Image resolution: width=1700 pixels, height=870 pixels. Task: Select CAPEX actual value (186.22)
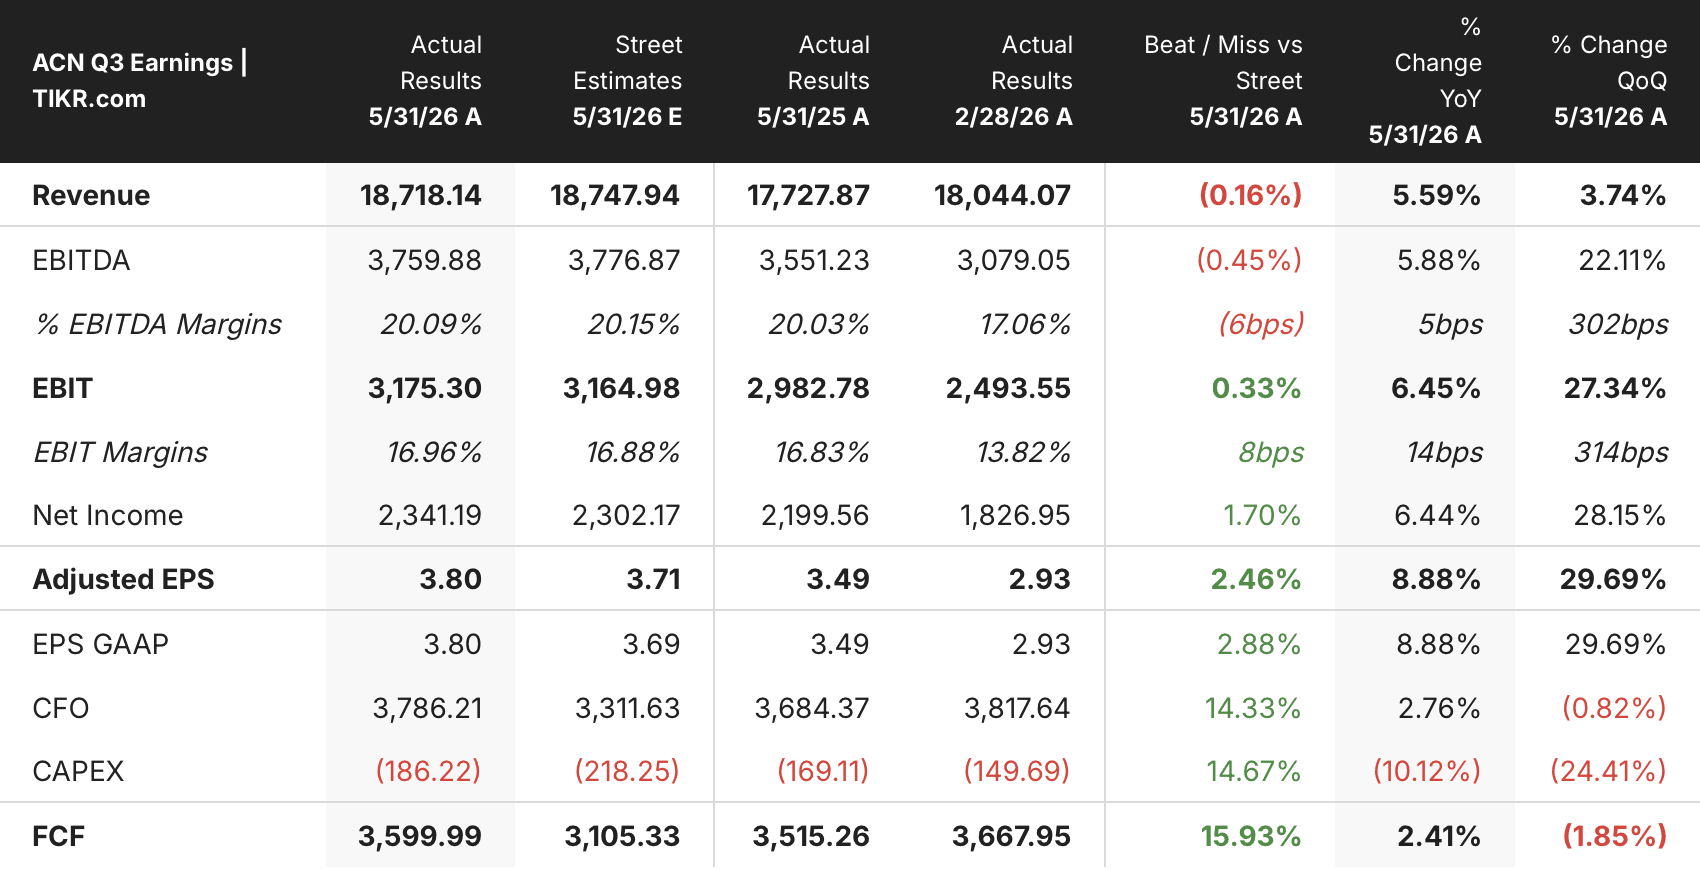428,771
